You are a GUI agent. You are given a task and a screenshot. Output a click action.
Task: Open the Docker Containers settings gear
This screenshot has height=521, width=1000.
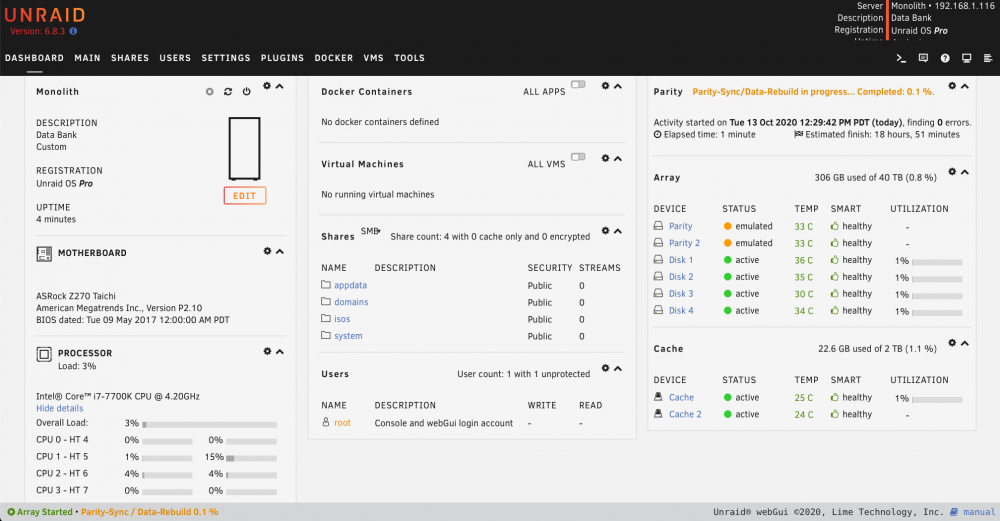pyautogui.click(x=605, y=86)
